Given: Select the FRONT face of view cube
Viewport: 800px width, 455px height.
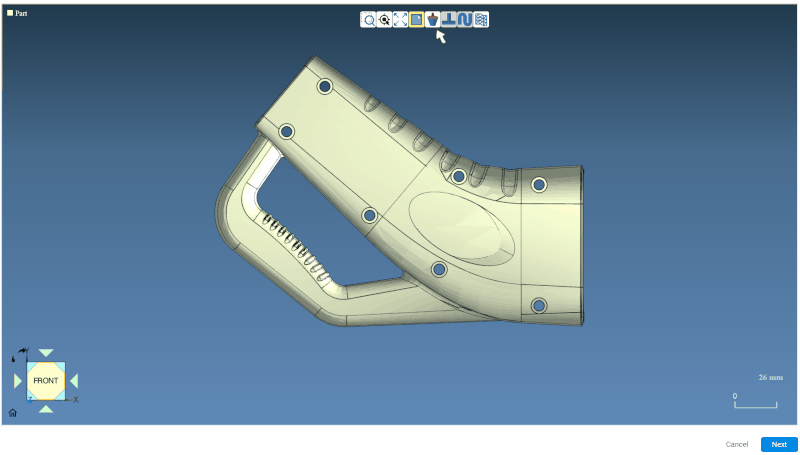Looking at the screenshot, I should pyautogui.click(x=46, y=381).
